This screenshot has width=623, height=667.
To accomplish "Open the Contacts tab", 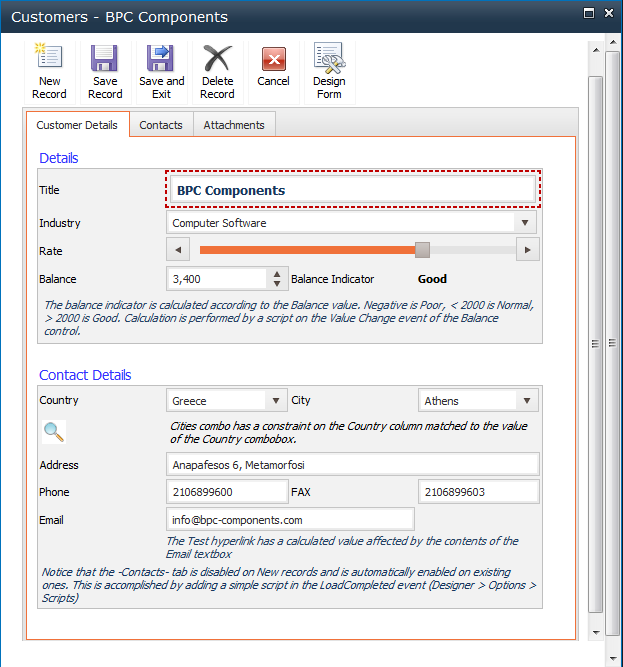I will [161, 125].
